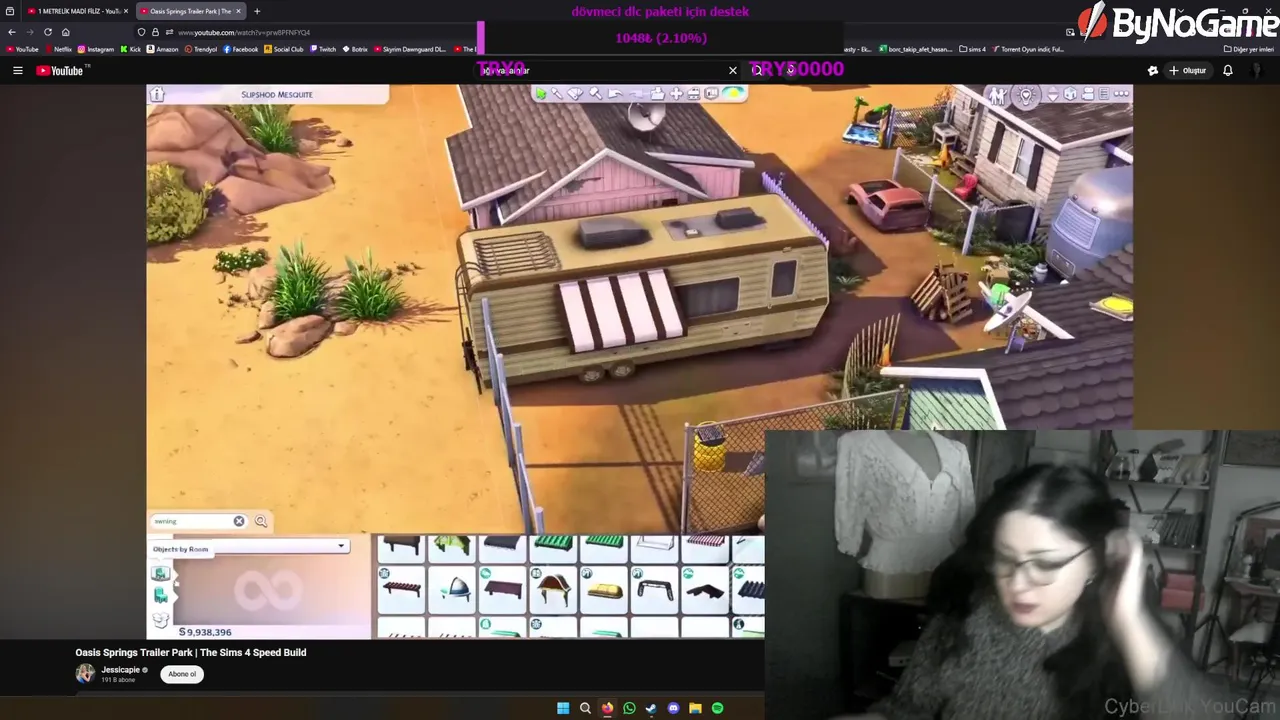Click the Oasis Springs Trailer Park video title
The width and height of the screenshot is (1280, 720).
click(x=191, y=652)
